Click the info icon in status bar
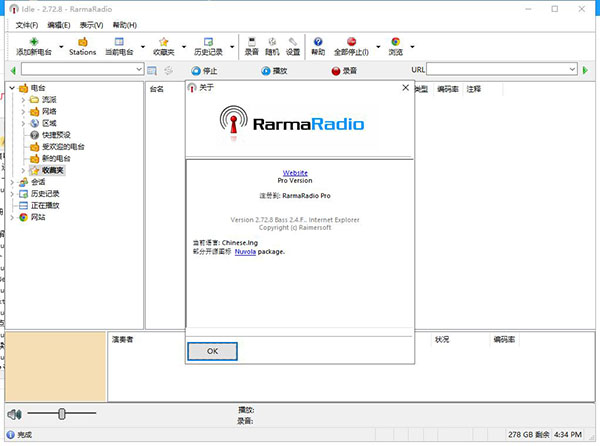This screenshot has height=446, width=600. [x=11, y=435]
